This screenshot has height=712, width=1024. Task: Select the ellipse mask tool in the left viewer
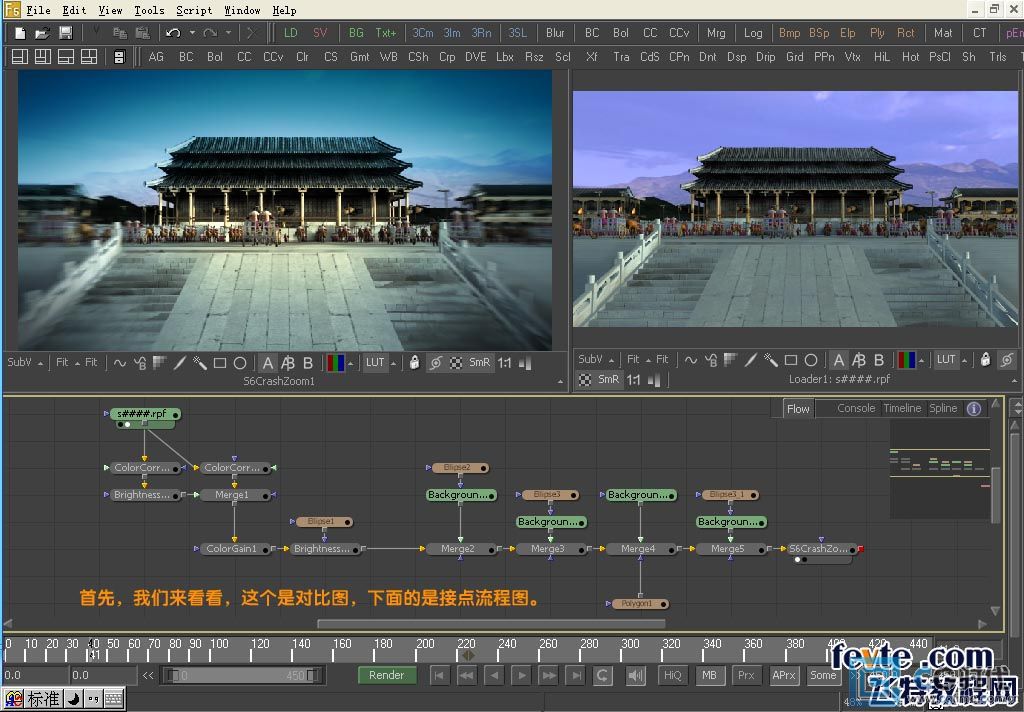(x=240, y=363)
